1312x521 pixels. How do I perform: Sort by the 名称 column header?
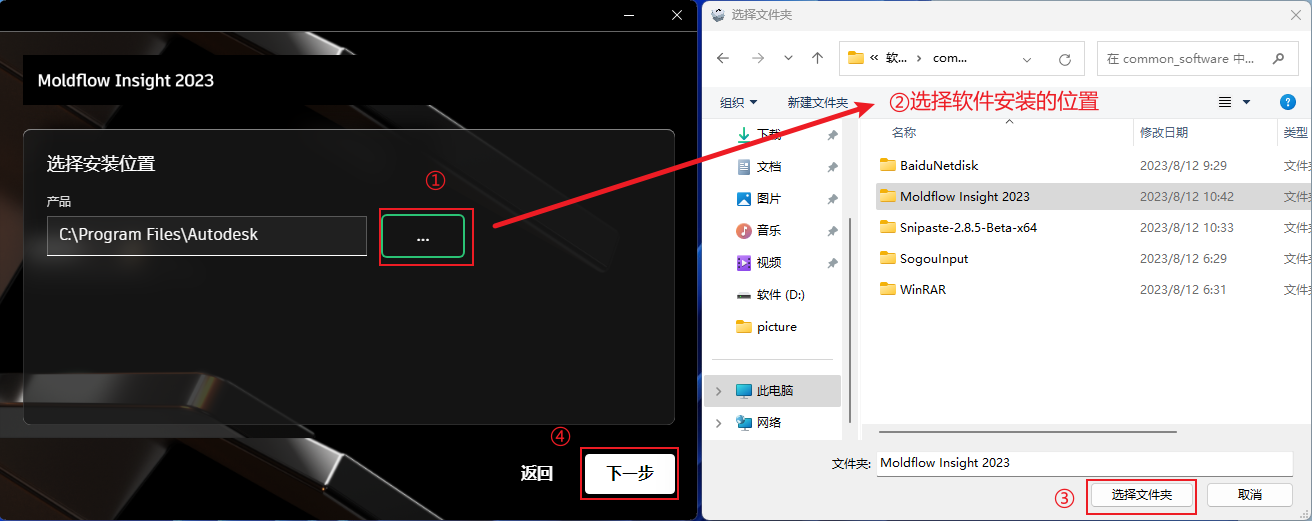tap(903, 132)
